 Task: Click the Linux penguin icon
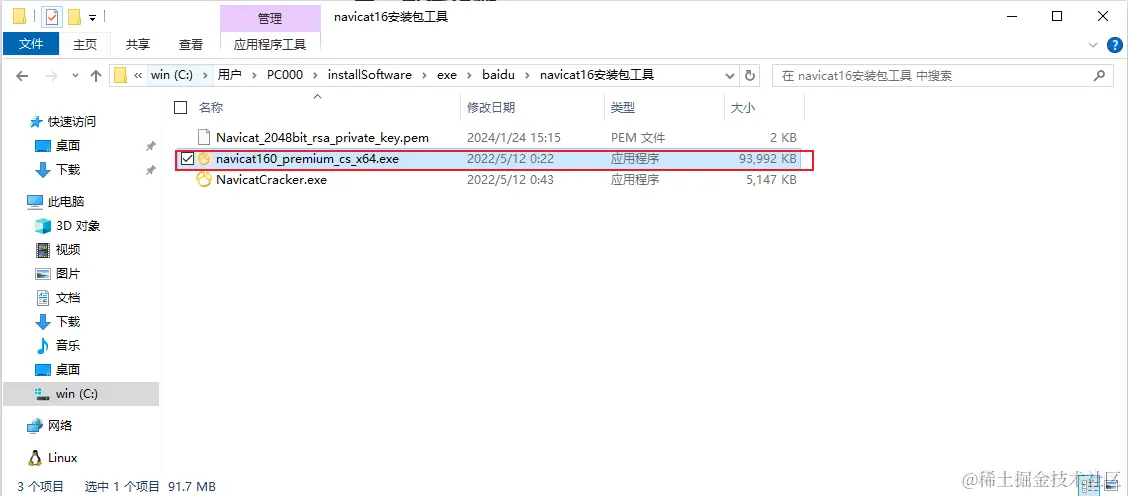click(x=35, y=457)
